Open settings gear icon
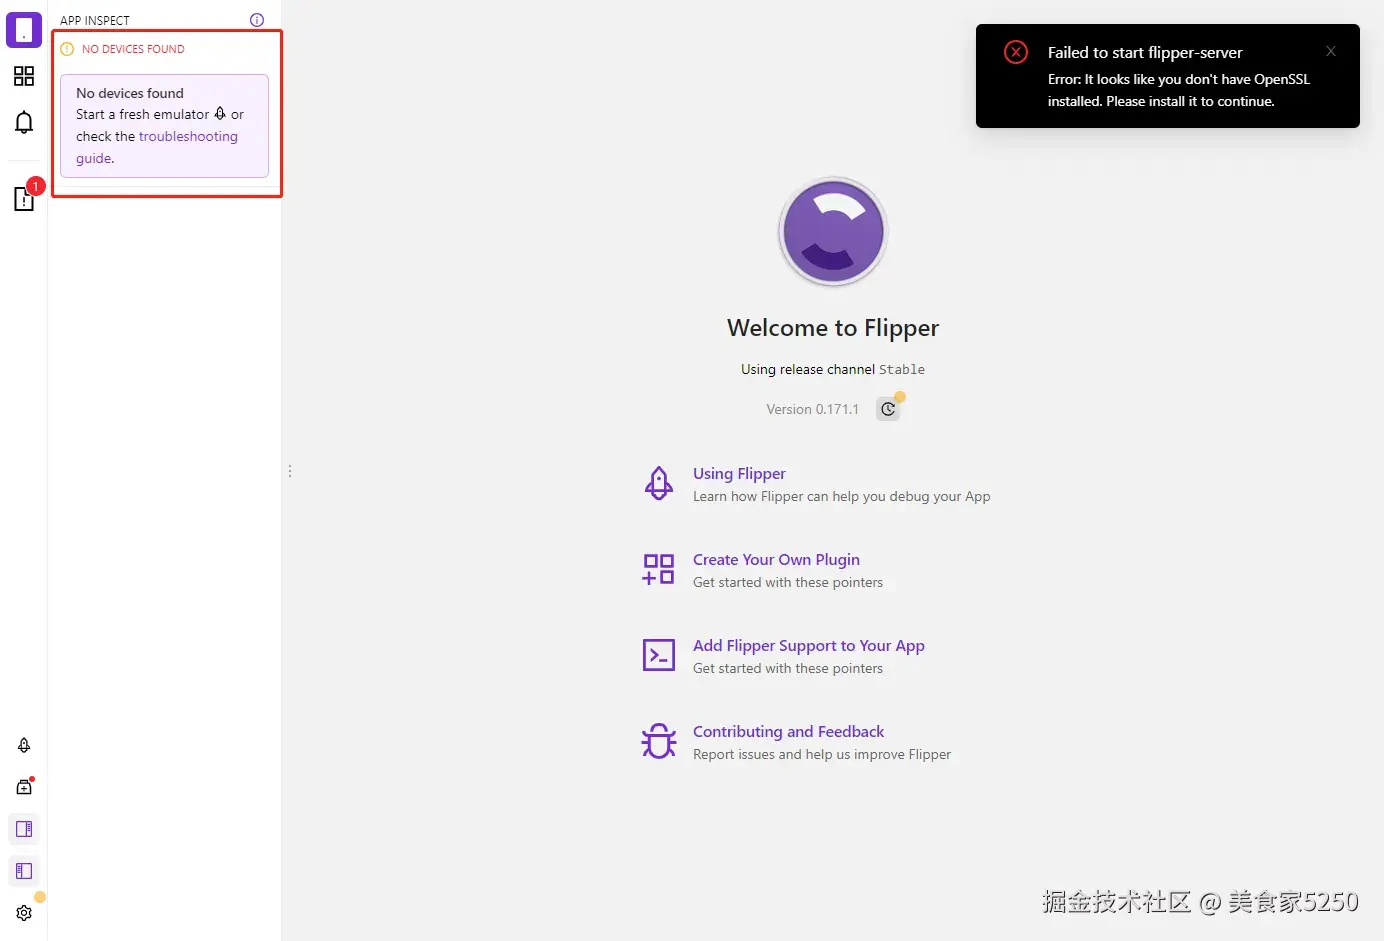 click(24, 913)
